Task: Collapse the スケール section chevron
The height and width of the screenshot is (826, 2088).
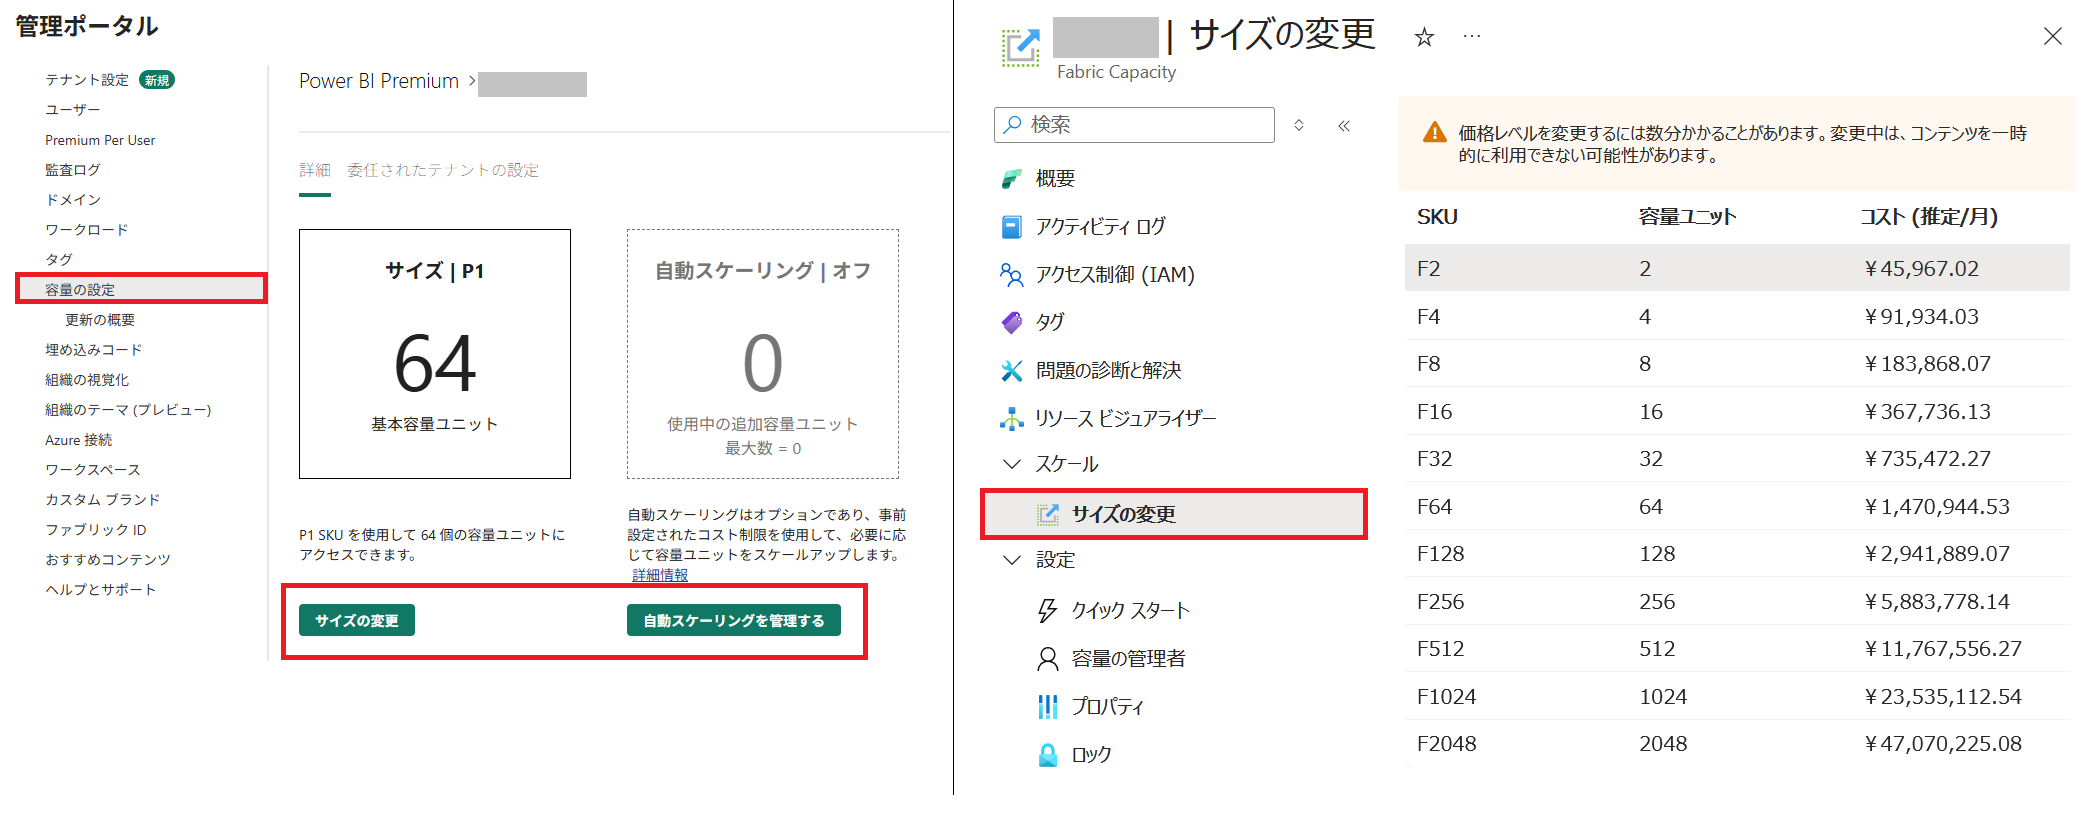Action: pyautogui.click(x=1011, y=464)
